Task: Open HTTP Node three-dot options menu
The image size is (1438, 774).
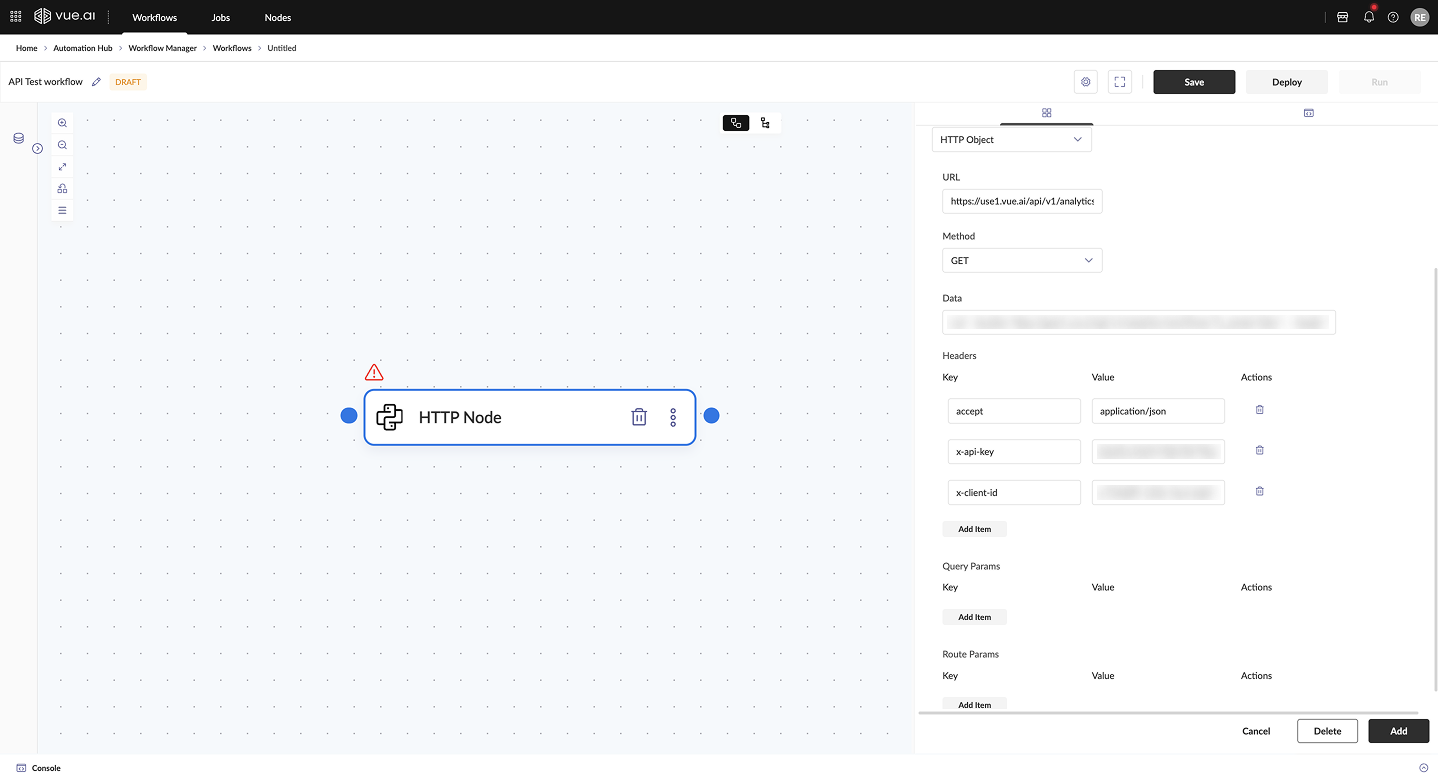Action: click(673, 417)
